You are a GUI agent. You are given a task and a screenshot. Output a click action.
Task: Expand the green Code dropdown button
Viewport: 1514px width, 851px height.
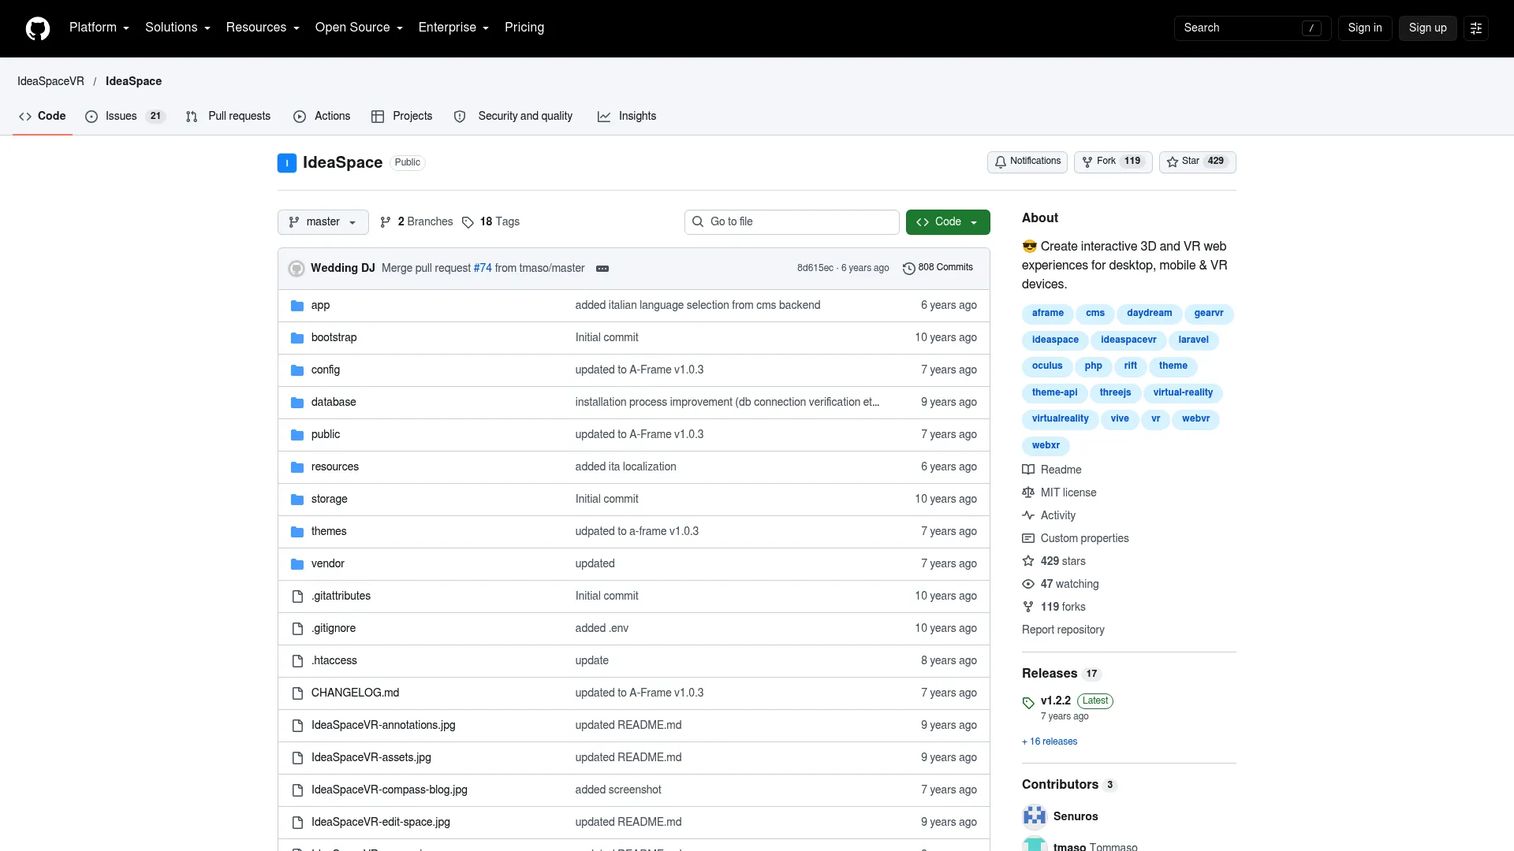coord(948,222)
